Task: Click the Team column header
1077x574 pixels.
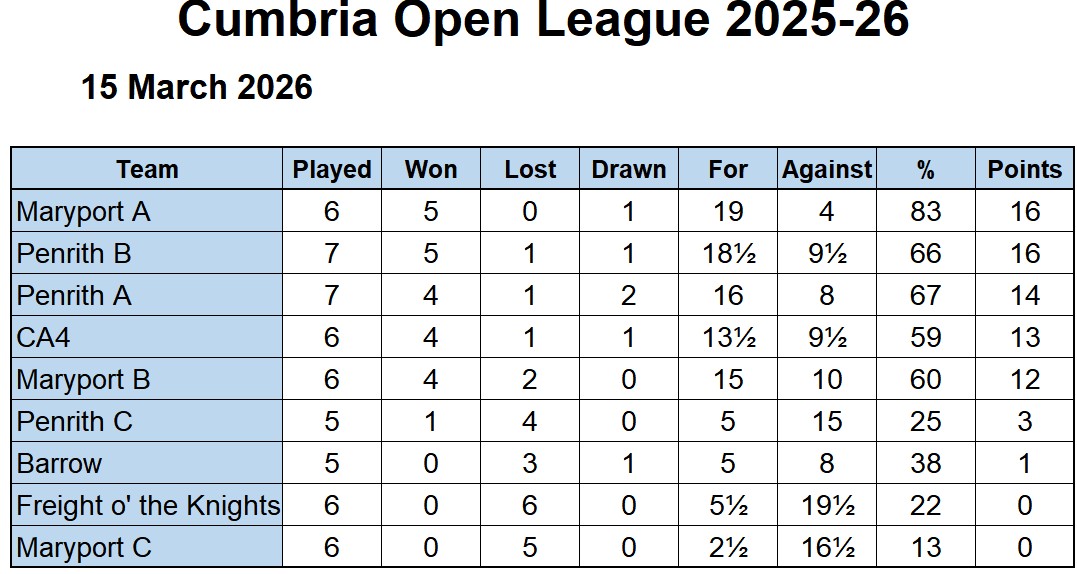Action: click(147, 169)
